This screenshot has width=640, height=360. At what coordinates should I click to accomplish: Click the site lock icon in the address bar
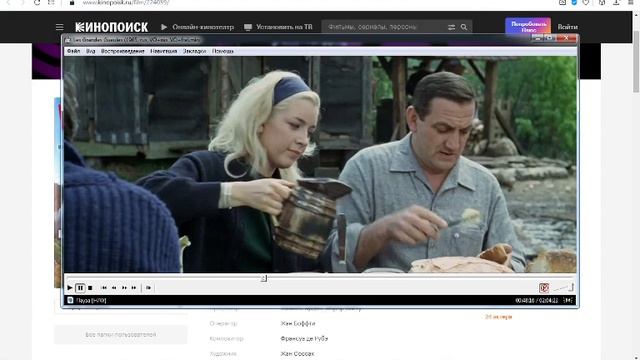pos(72,2)
